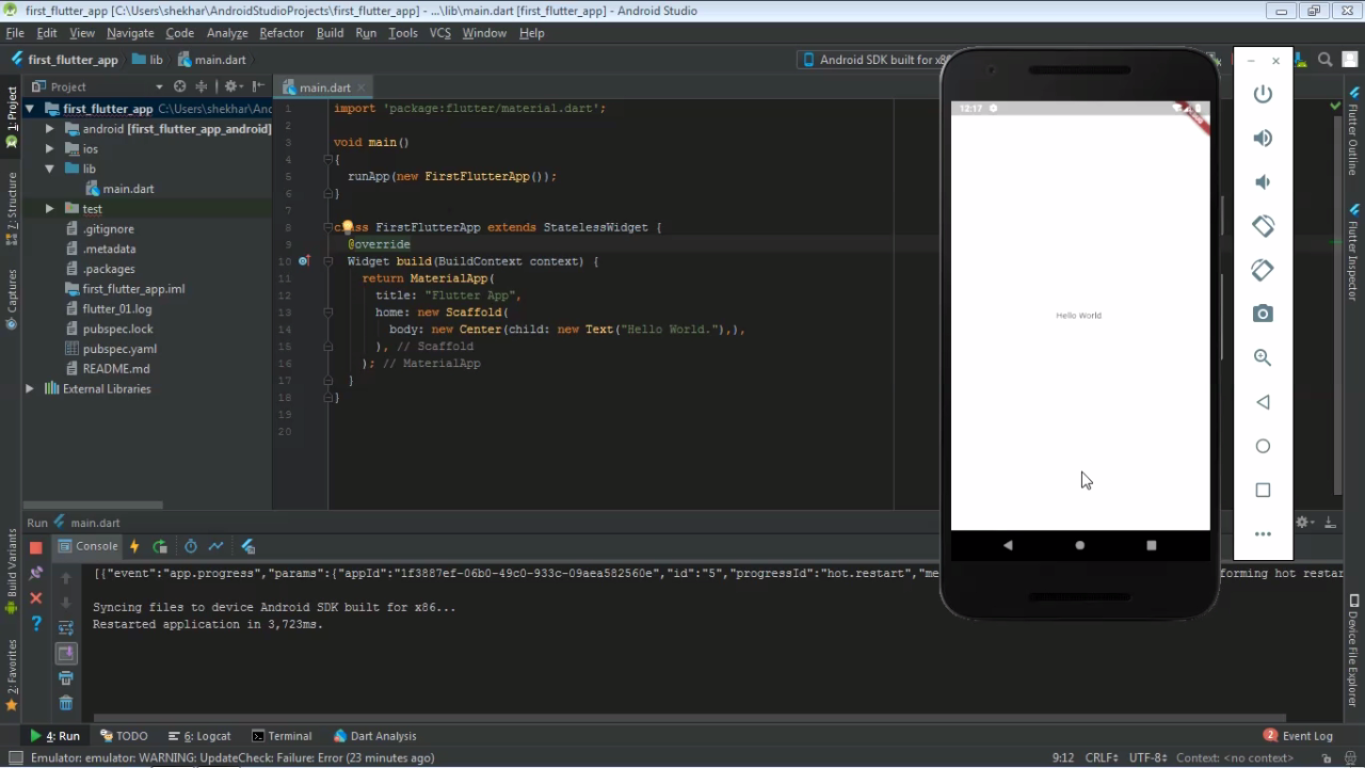Open the Refactor menu

281,33
